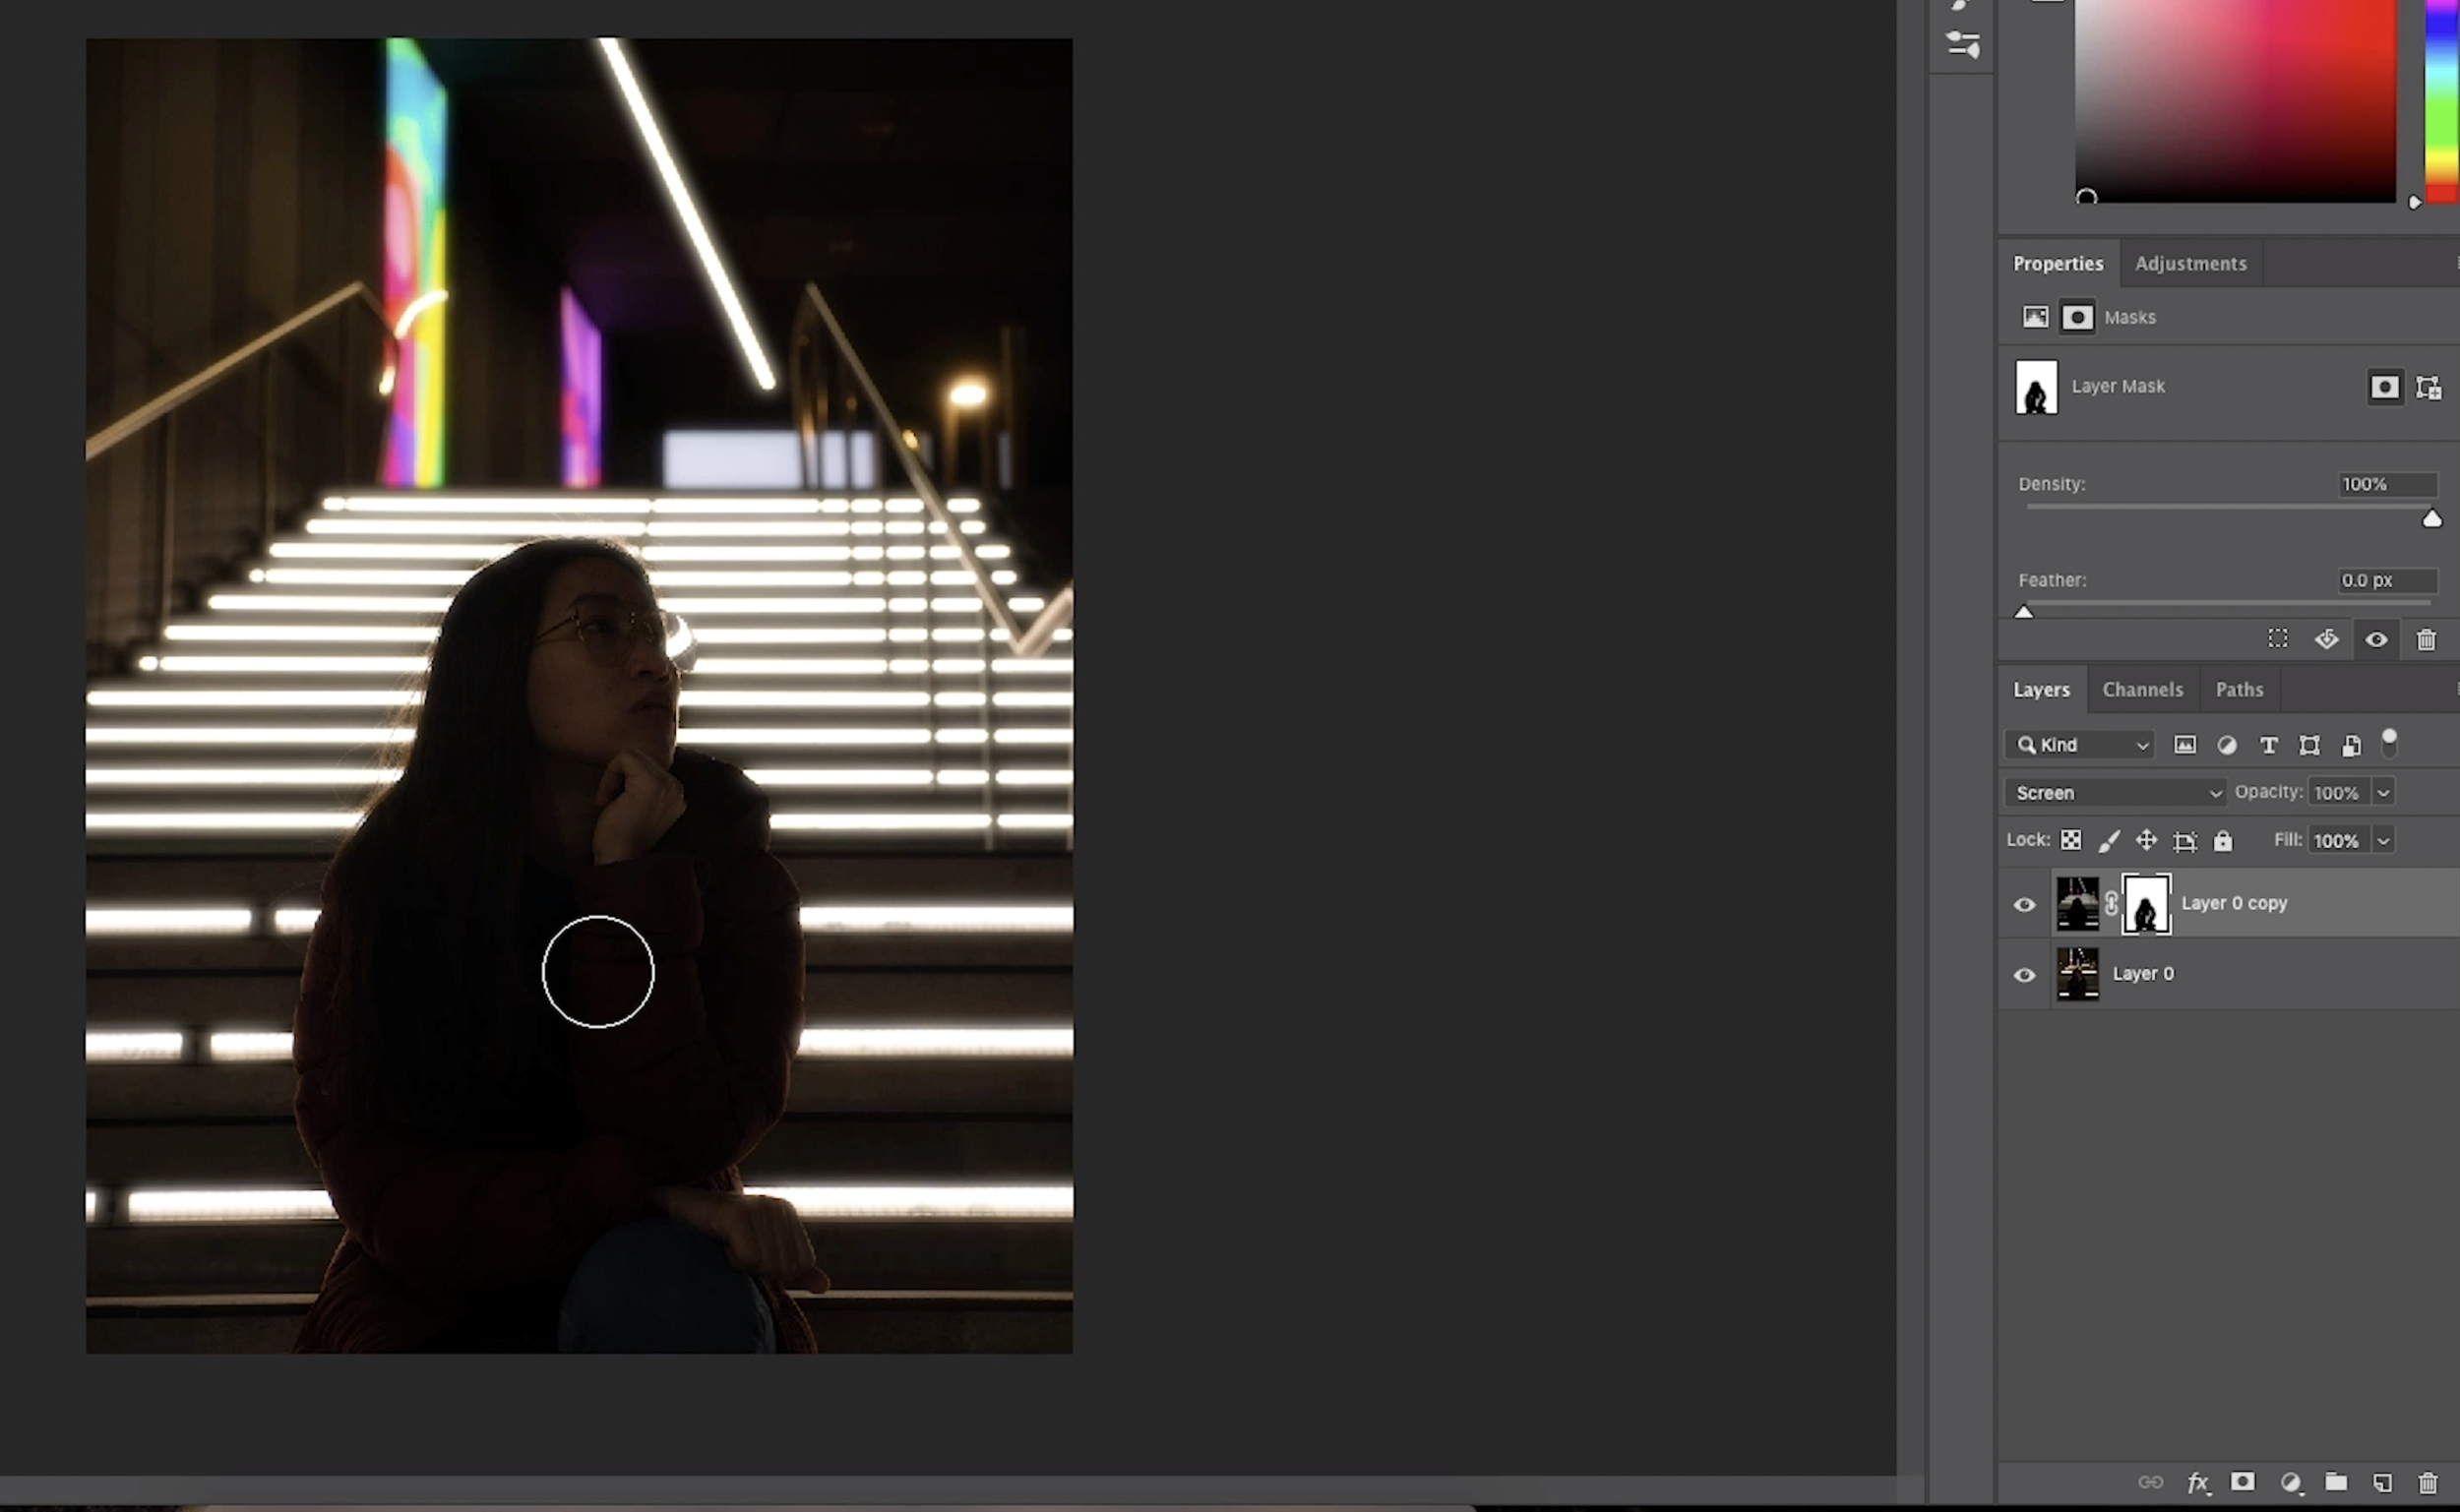Enable lock transparent pixels
Image resolution: width=2460 pixels, height=1512 pixels.
pyautogui.click(x=2071, y=840)
